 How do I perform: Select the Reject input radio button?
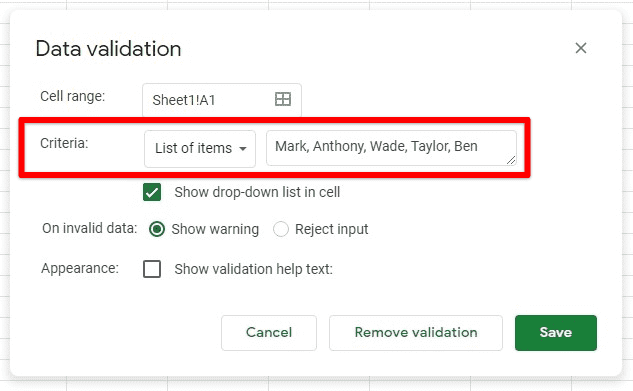281,229
